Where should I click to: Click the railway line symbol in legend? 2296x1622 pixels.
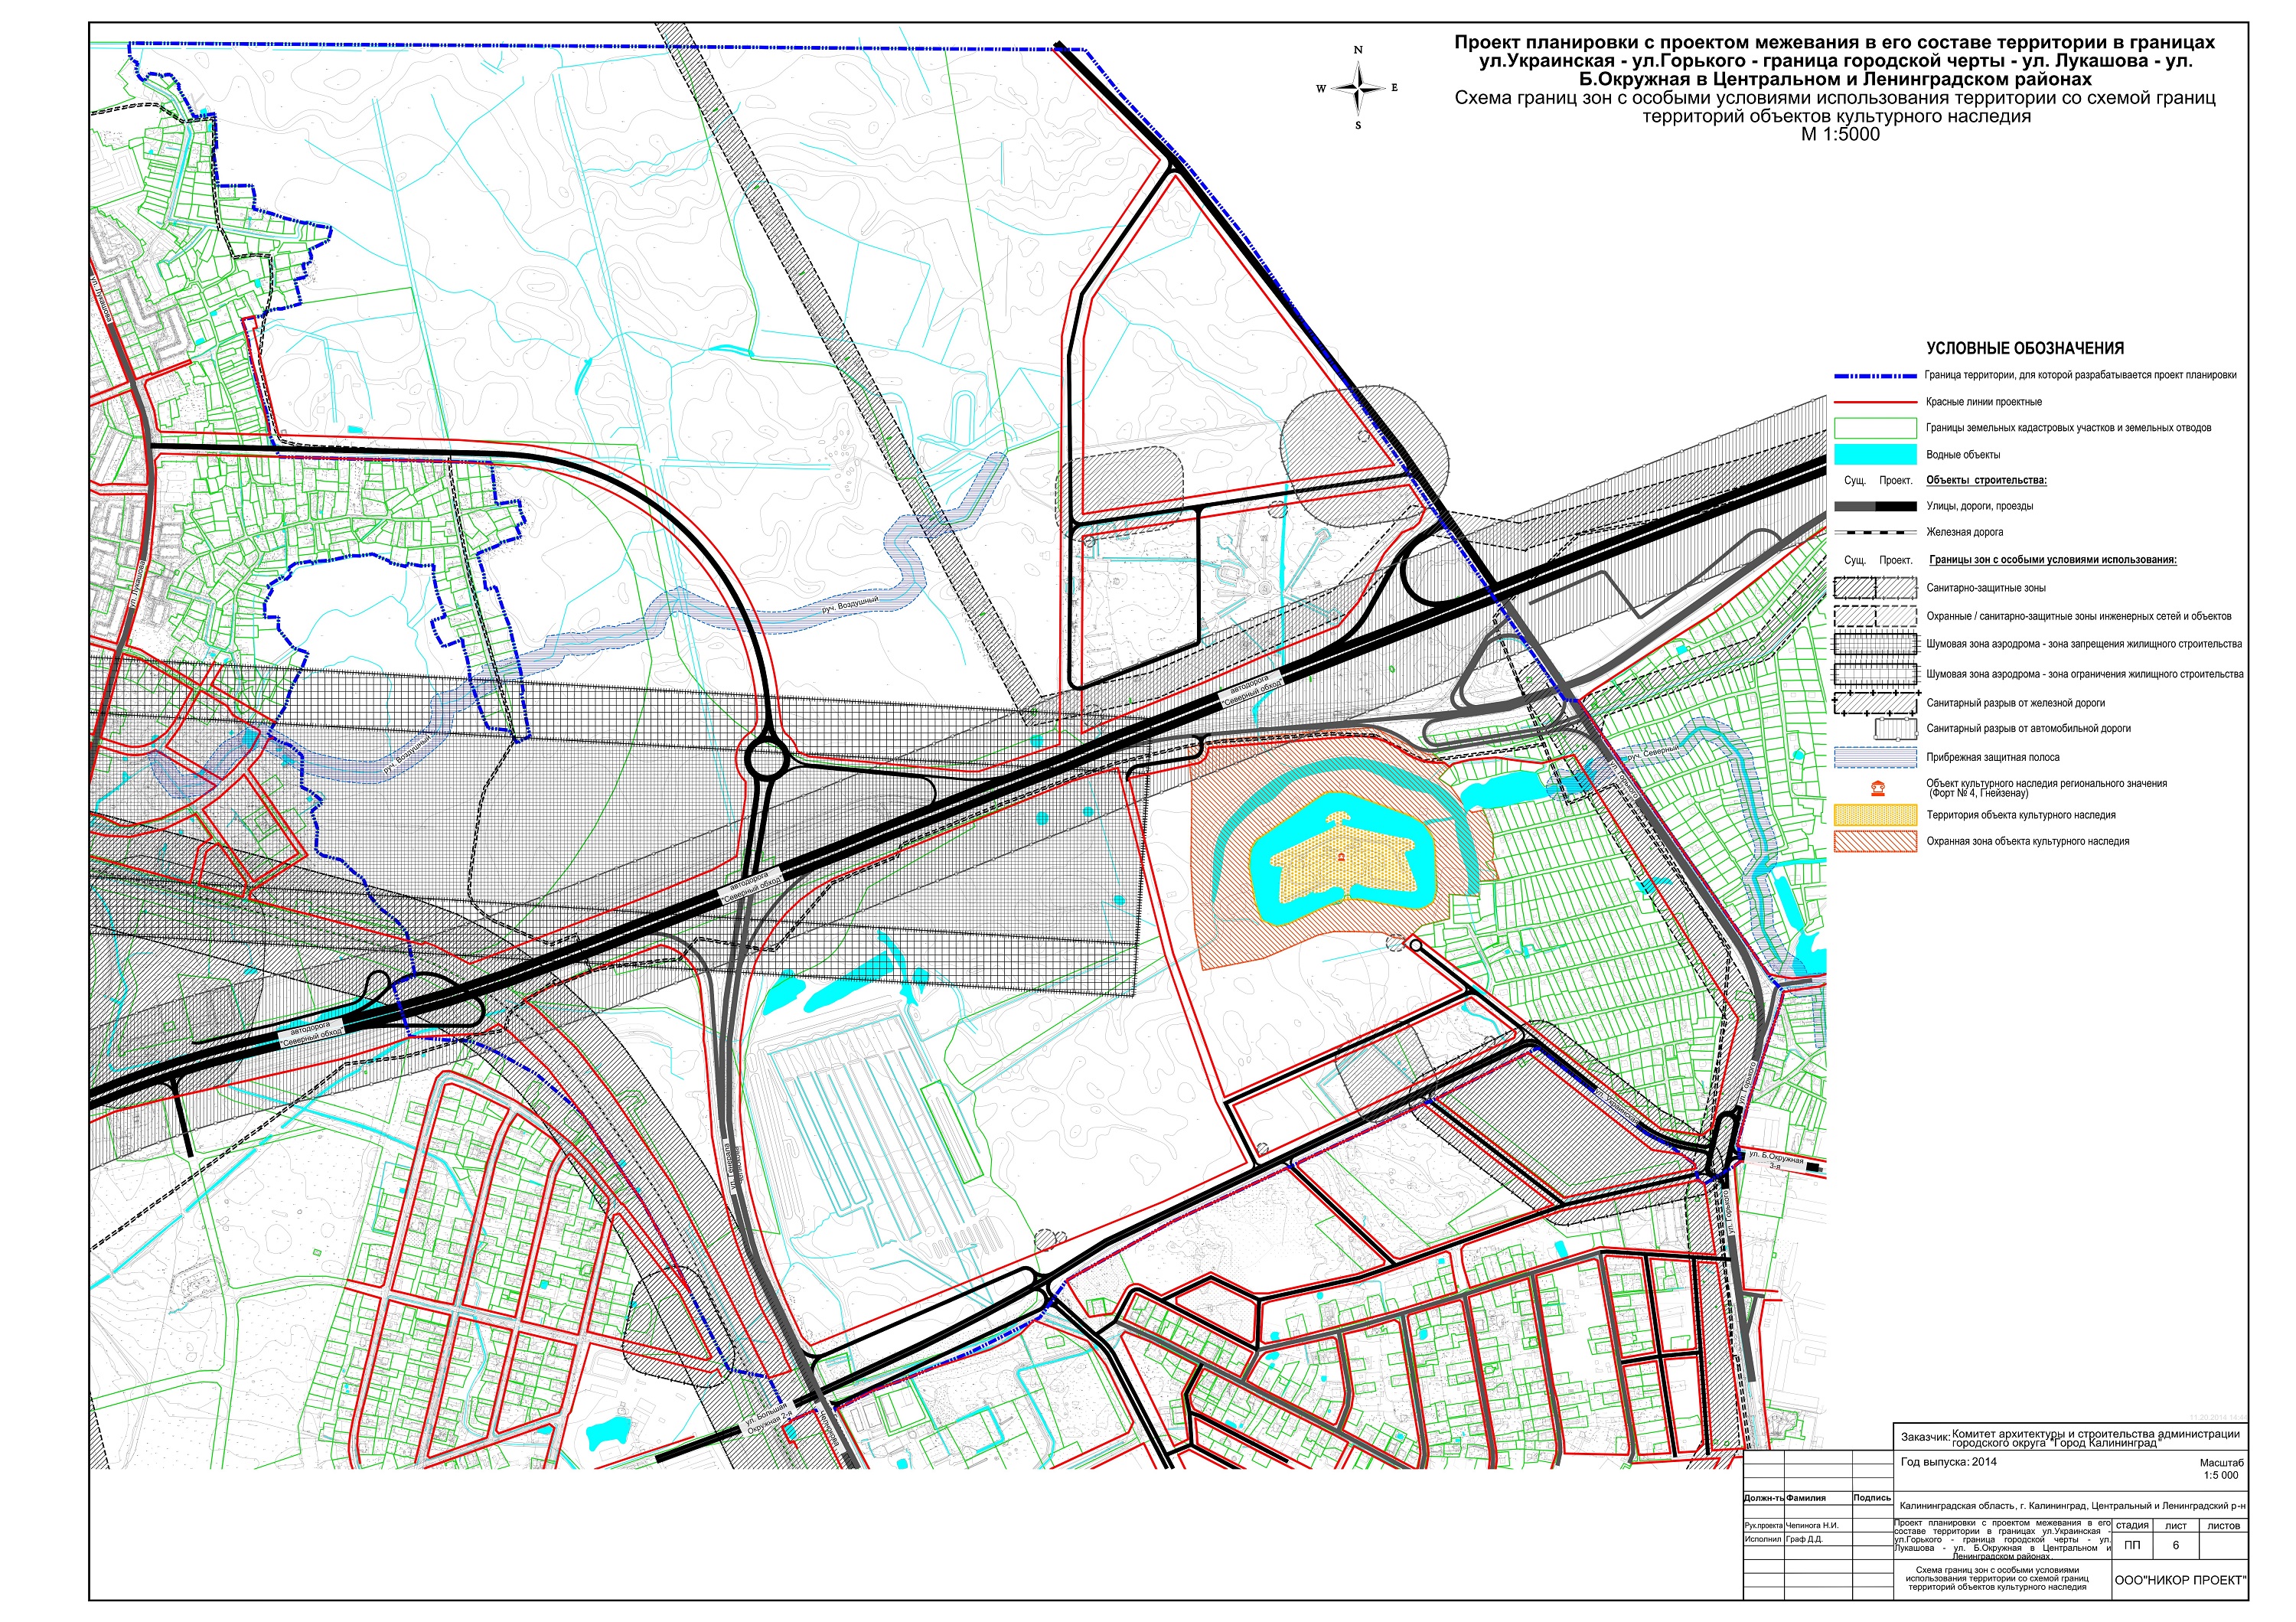click(1874, 532)
